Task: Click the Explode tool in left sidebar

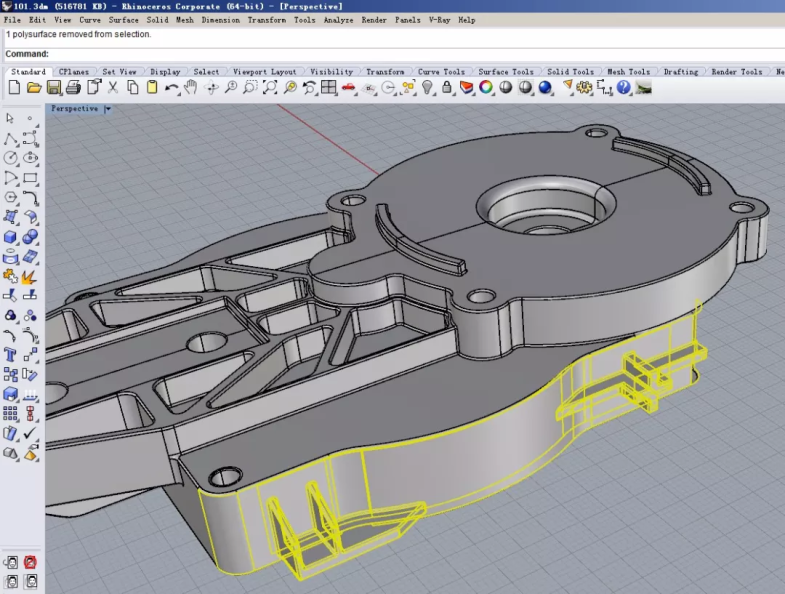Action: point(29,276)
